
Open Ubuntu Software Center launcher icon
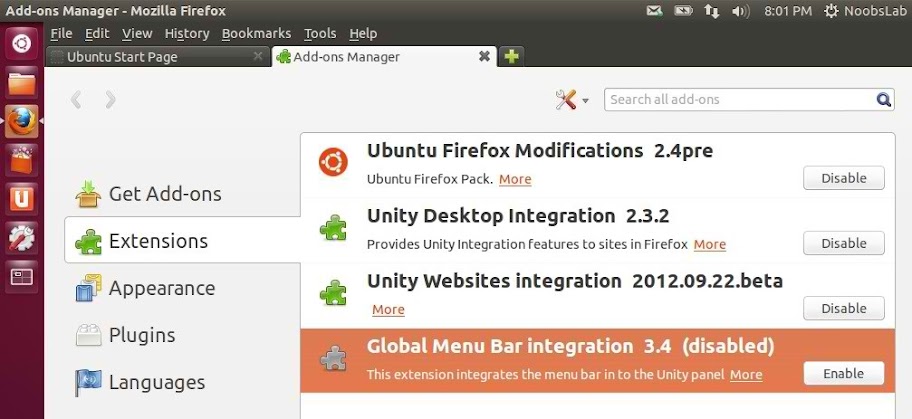(22, 161)
